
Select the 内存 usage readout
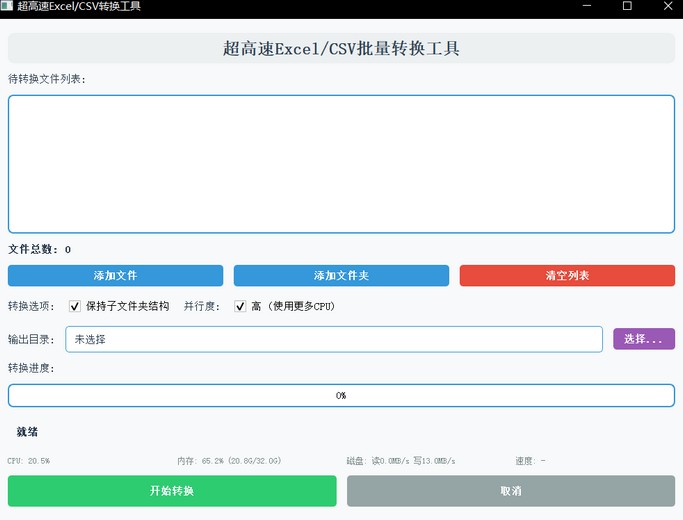[229, 461]
